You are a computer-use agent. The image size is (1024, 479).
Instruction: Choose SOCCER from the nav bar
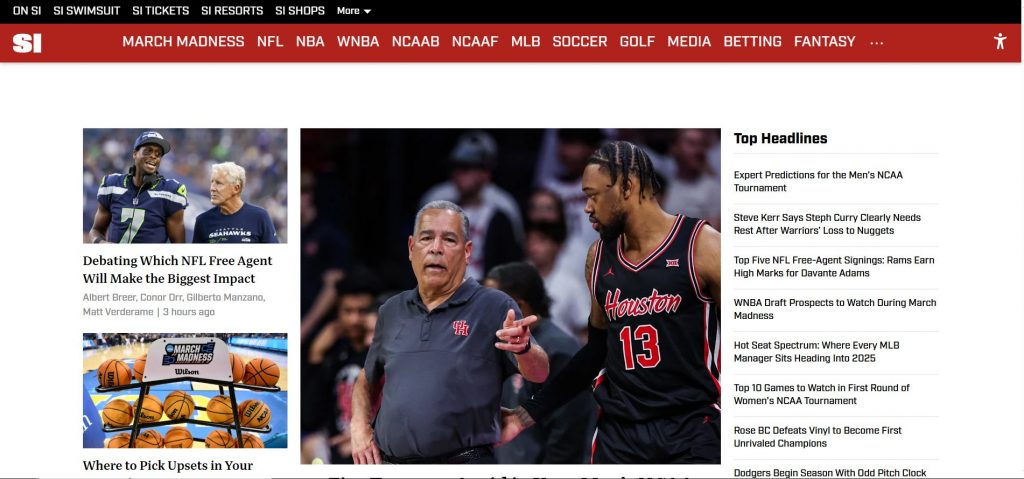coord(580,41)
